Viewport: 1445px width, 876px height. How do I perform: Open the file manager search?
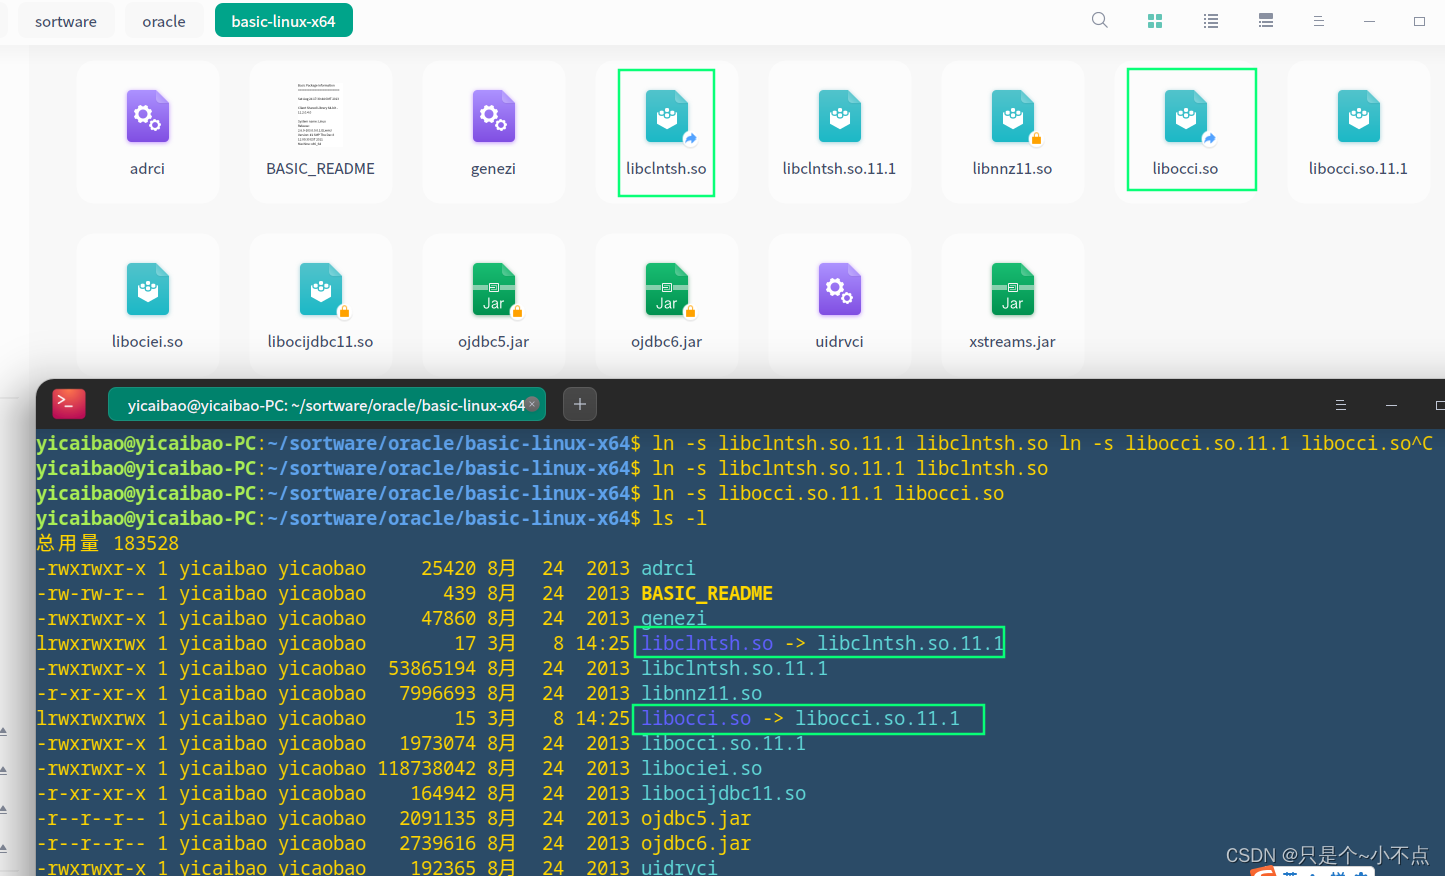coord(1099,20)
